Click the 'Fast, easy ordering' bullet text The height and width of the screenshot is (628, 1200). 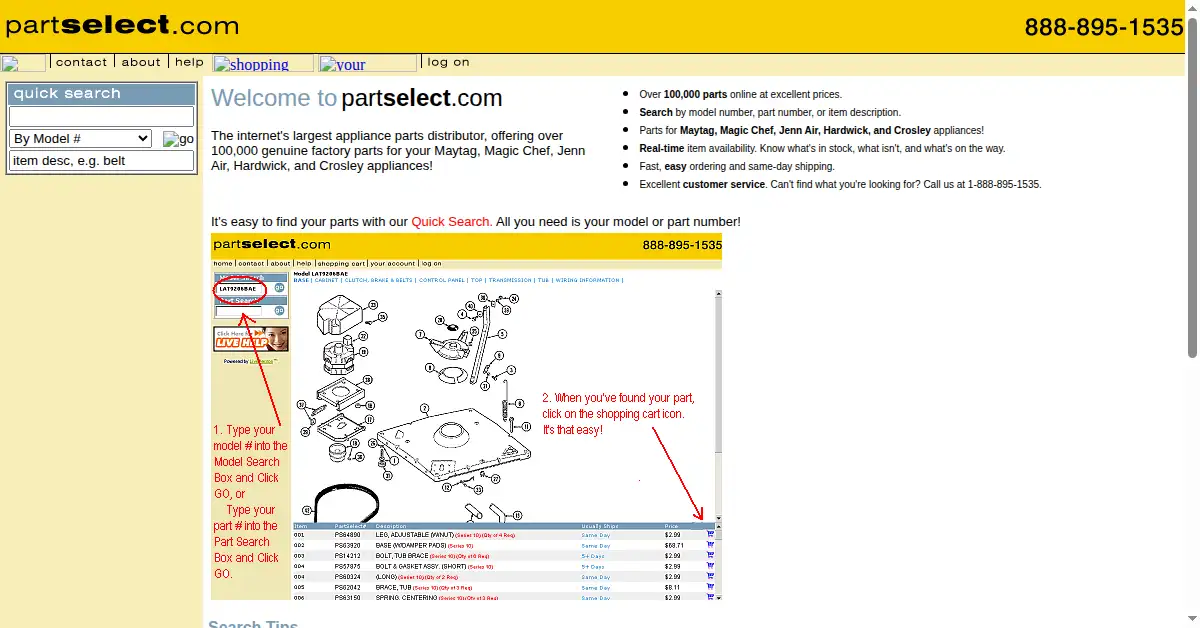point(737,167)
